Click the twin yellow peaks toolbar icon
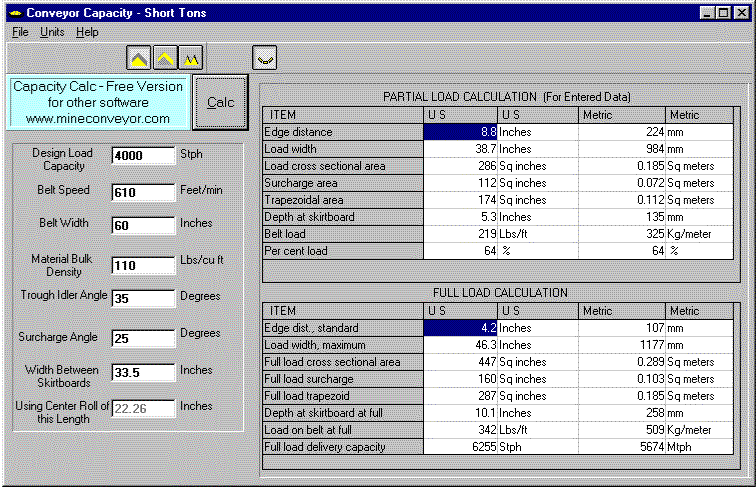Viewport: 756px width, 488px height. coord(191,57)
